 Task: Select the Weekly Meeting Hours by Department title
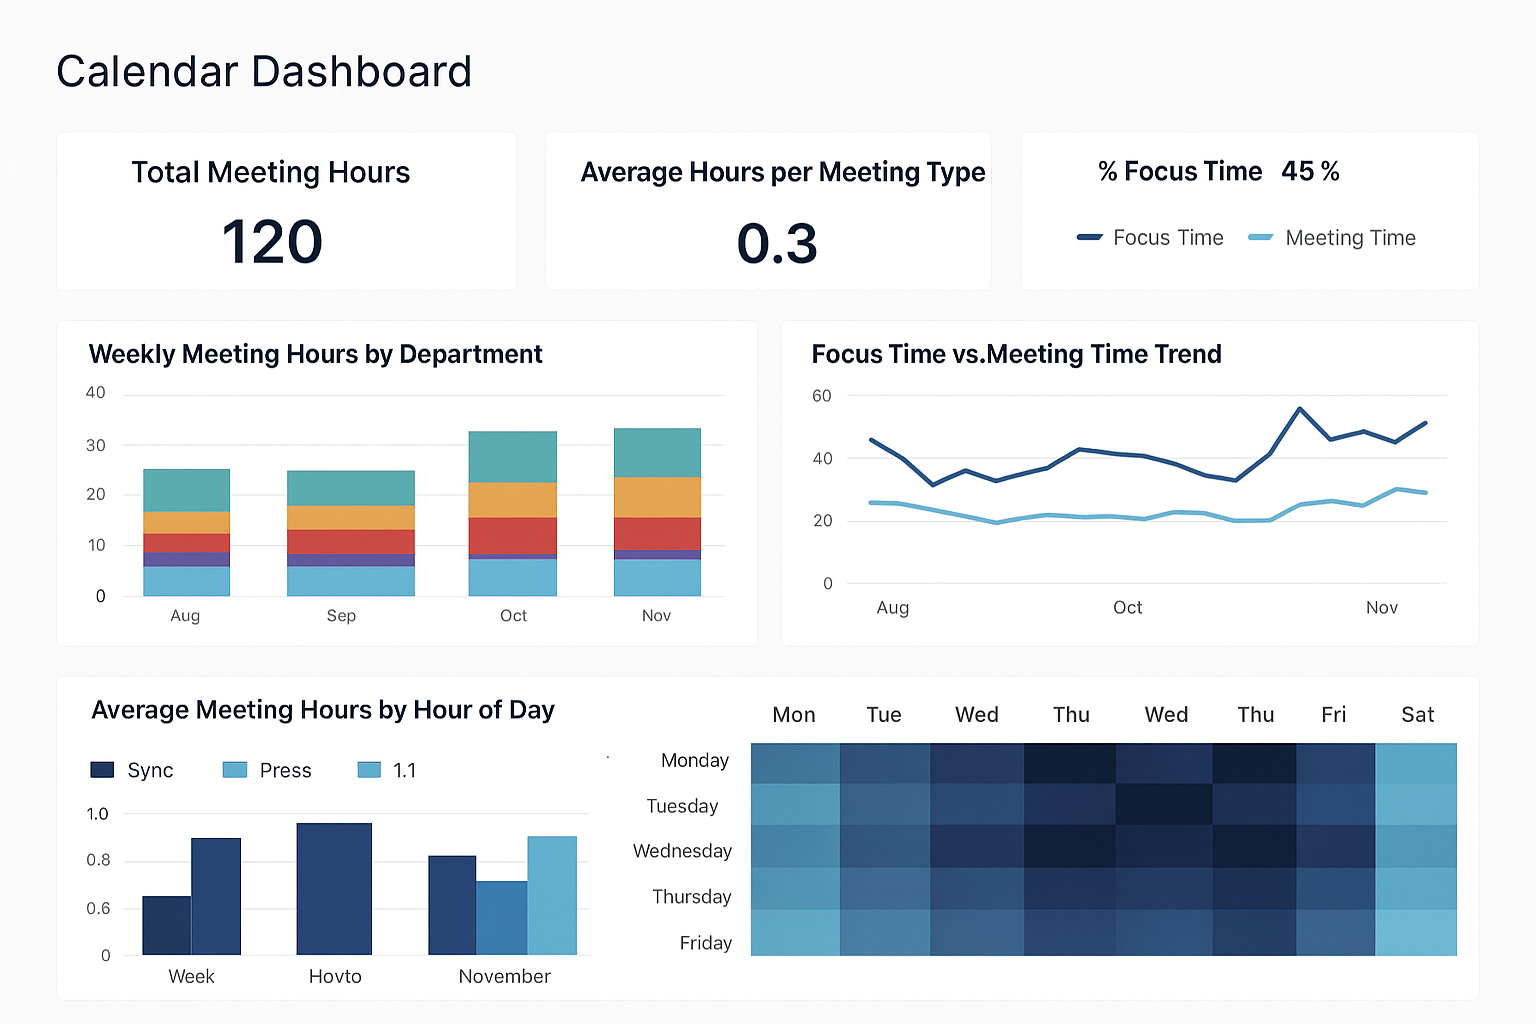[x=315, y=353]
